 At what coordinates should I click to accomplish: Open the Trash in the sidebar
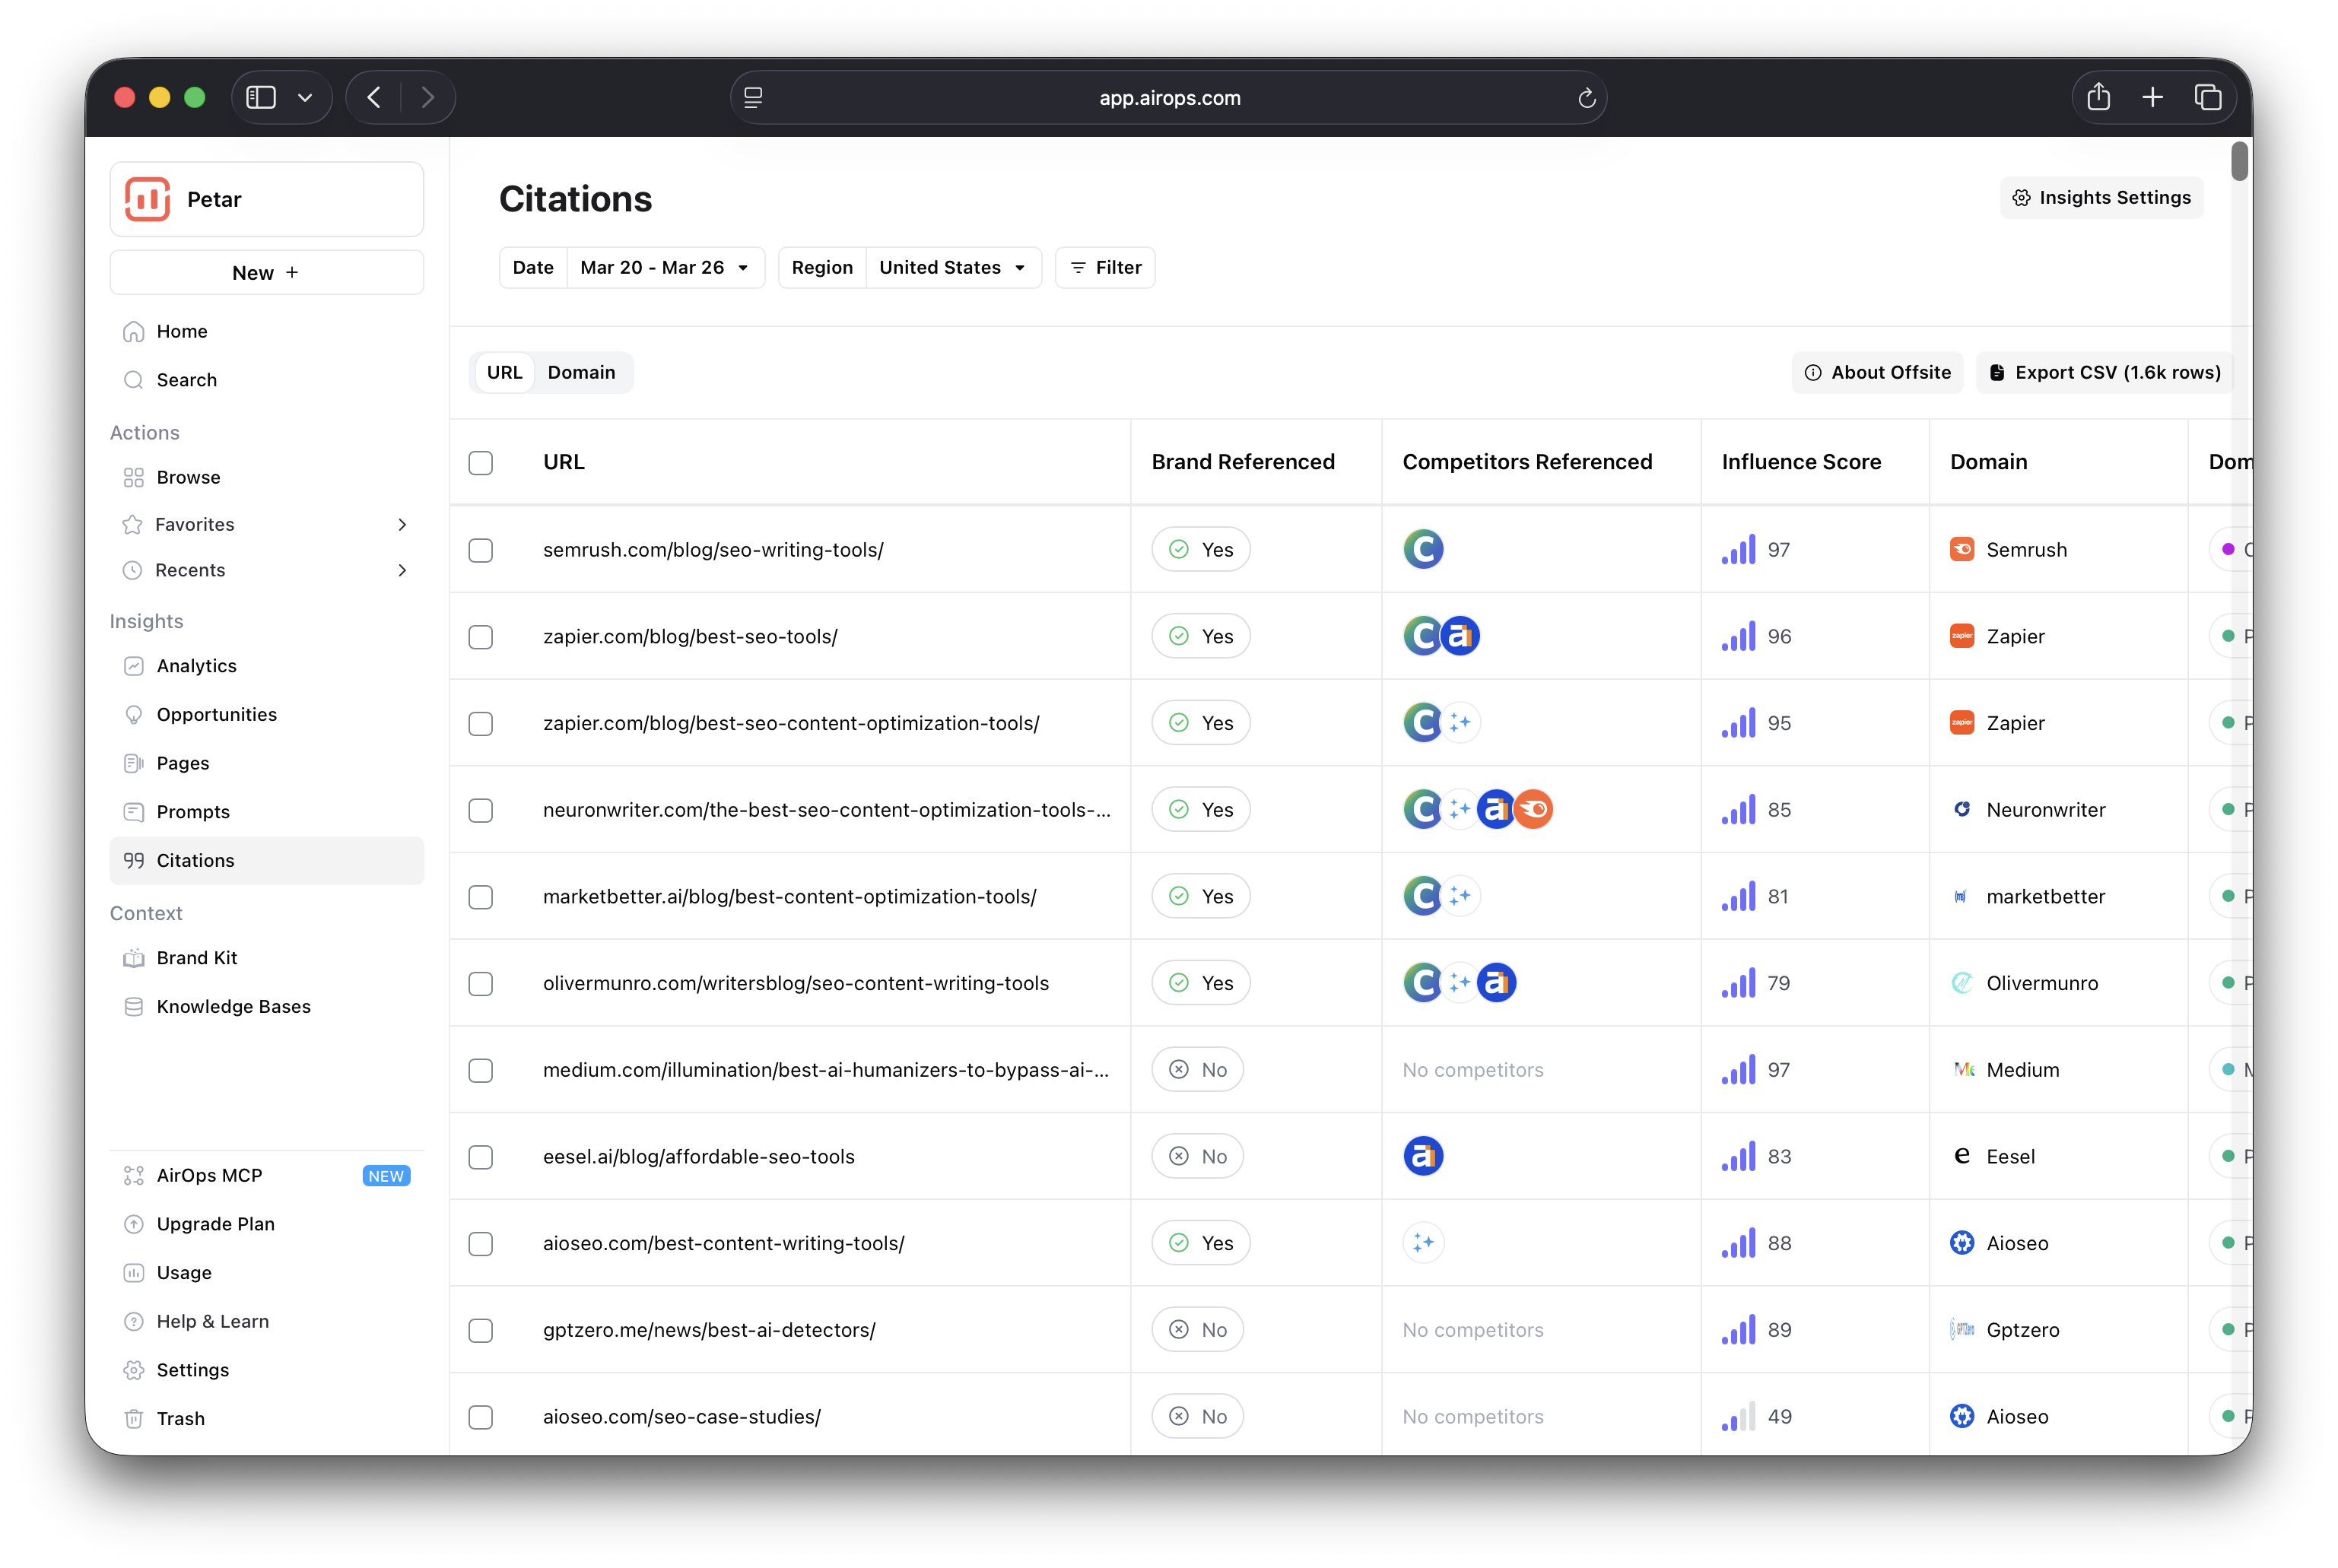coord(180,1418)
